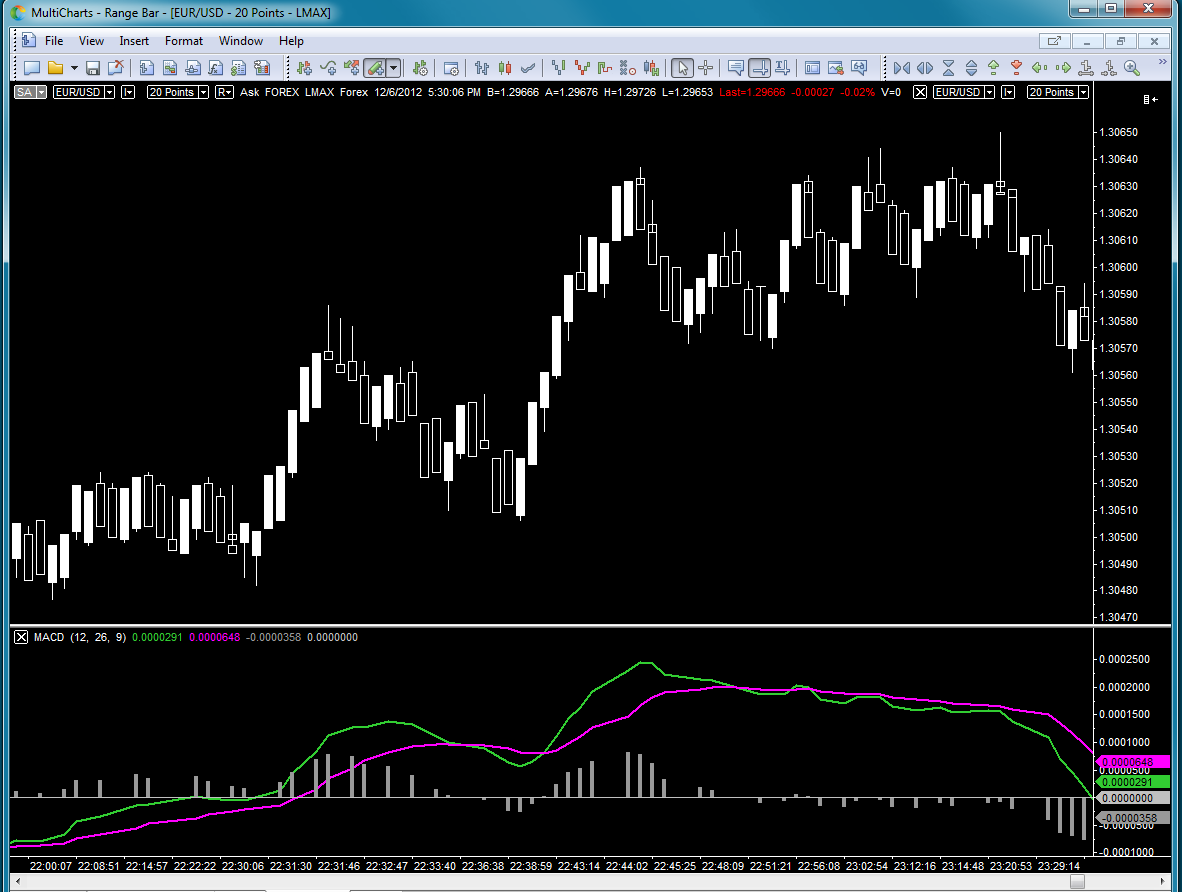The width and height of the screenshot is (1182, 892).
Task: Open the Format menu
Action: click(184, 41)
